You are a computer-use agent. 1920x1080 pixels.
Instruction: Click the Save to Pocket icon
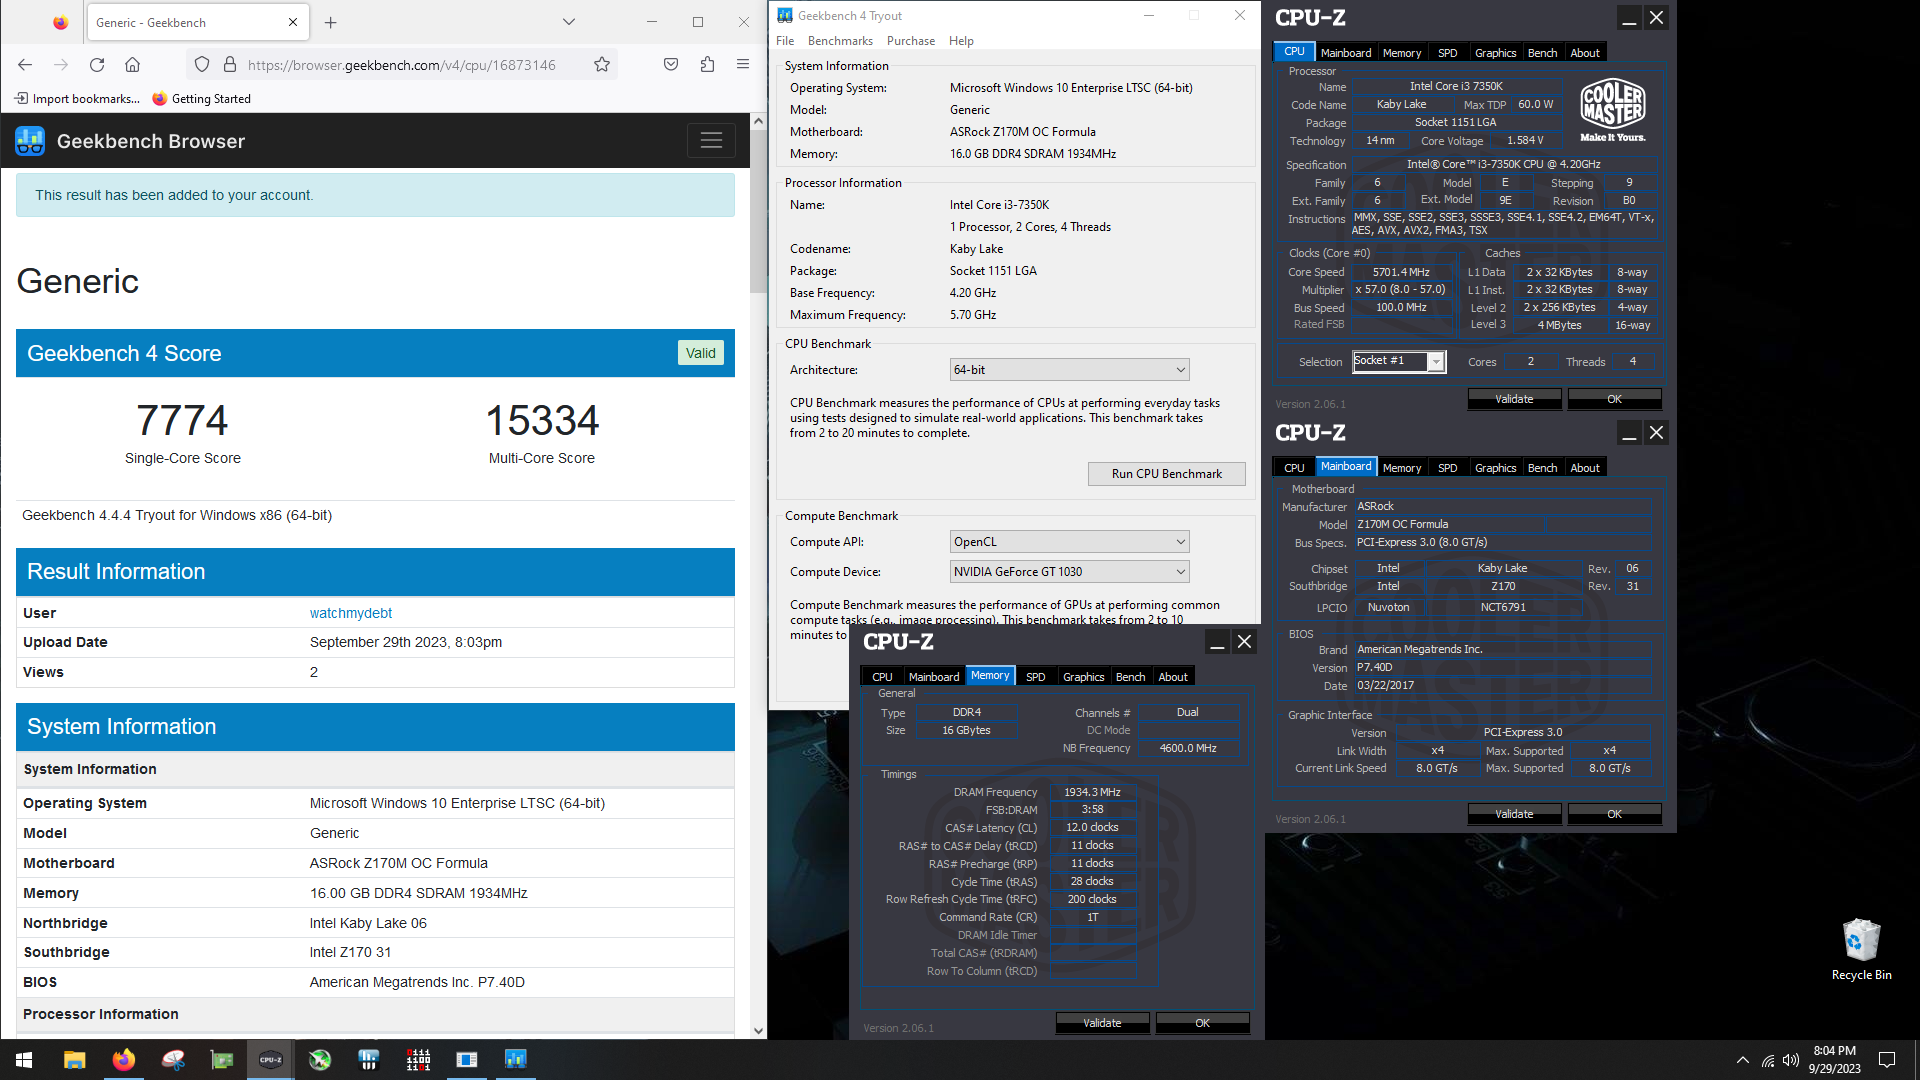tap(671, 65)
